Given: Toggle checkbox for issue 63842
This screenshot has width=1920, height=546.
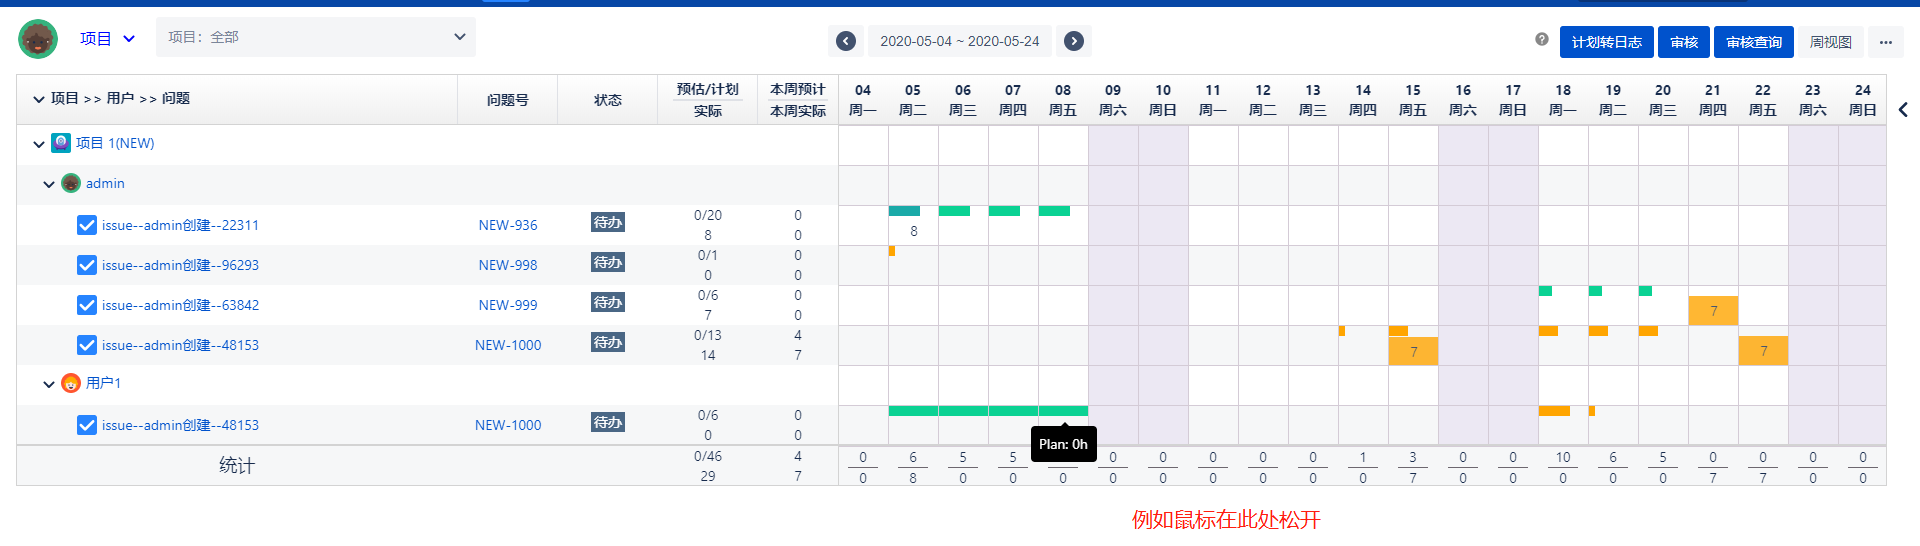Looking at the screenshot, I should [87, 305].
